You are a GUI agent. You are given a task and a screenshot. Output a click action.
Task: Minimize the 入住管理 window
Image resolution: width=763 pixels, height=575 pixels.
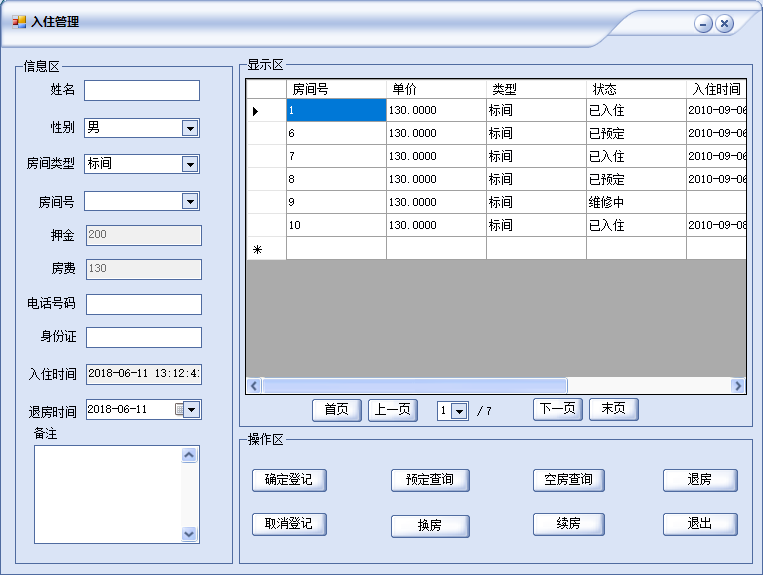tap(703, 23)
